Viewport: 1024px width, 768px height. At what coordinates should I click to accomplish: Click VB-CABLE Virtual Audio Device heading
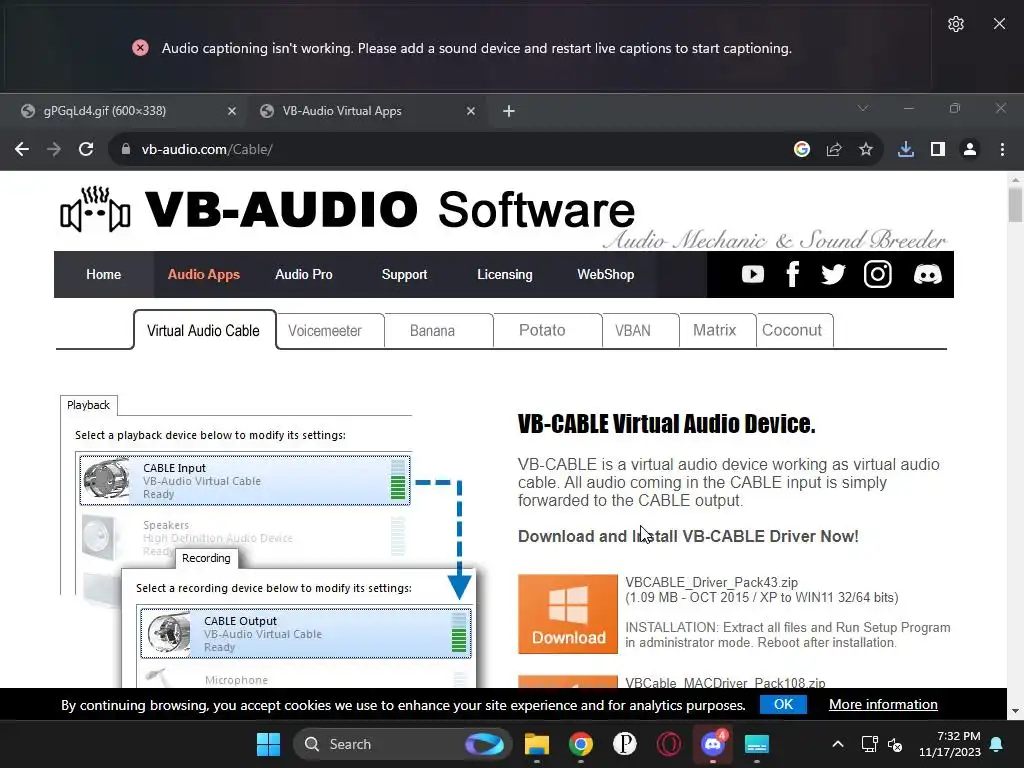[x=666, y=424]
